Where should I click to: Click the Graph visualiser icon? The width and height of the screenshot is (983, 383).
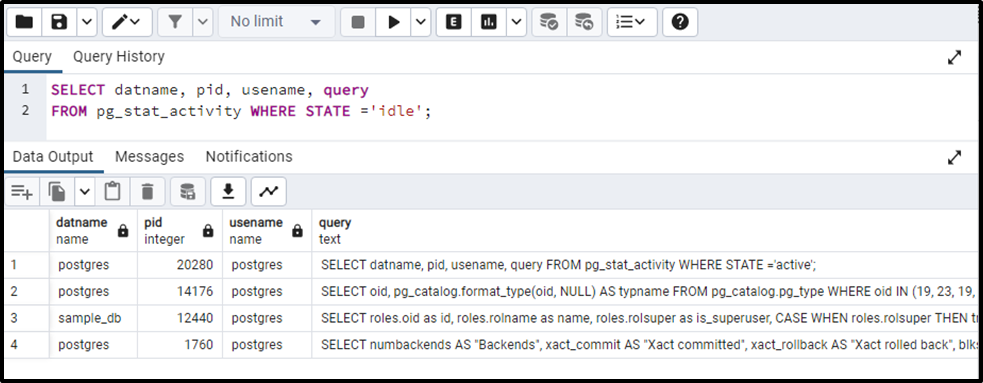tap(268, 192)
